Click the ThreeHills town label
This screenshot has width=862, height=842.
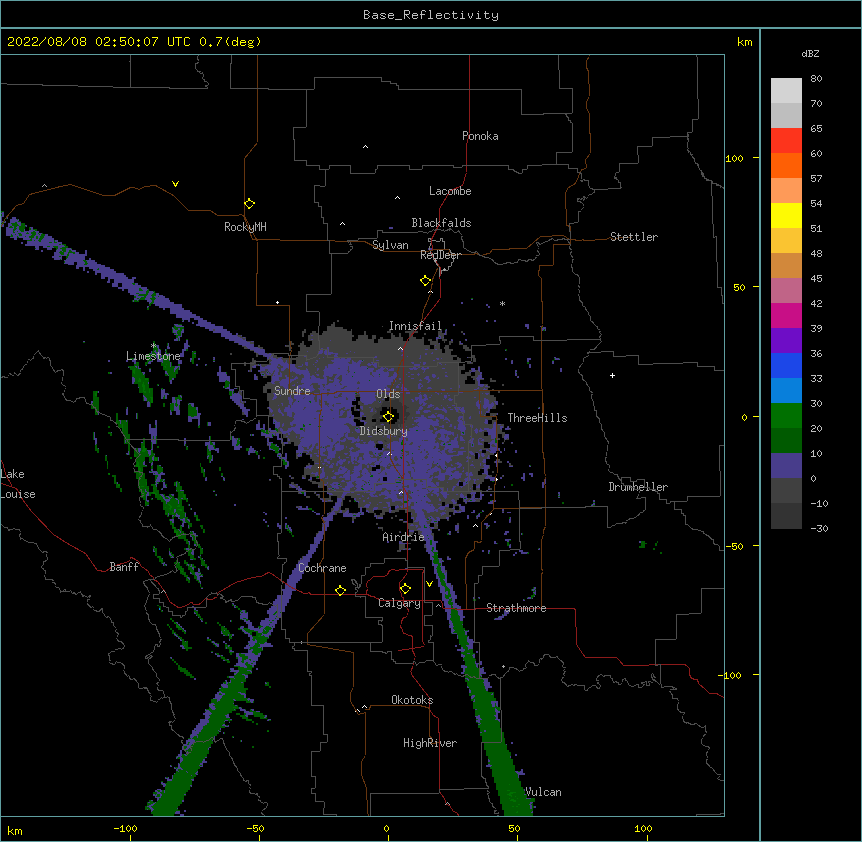(537, 418)
